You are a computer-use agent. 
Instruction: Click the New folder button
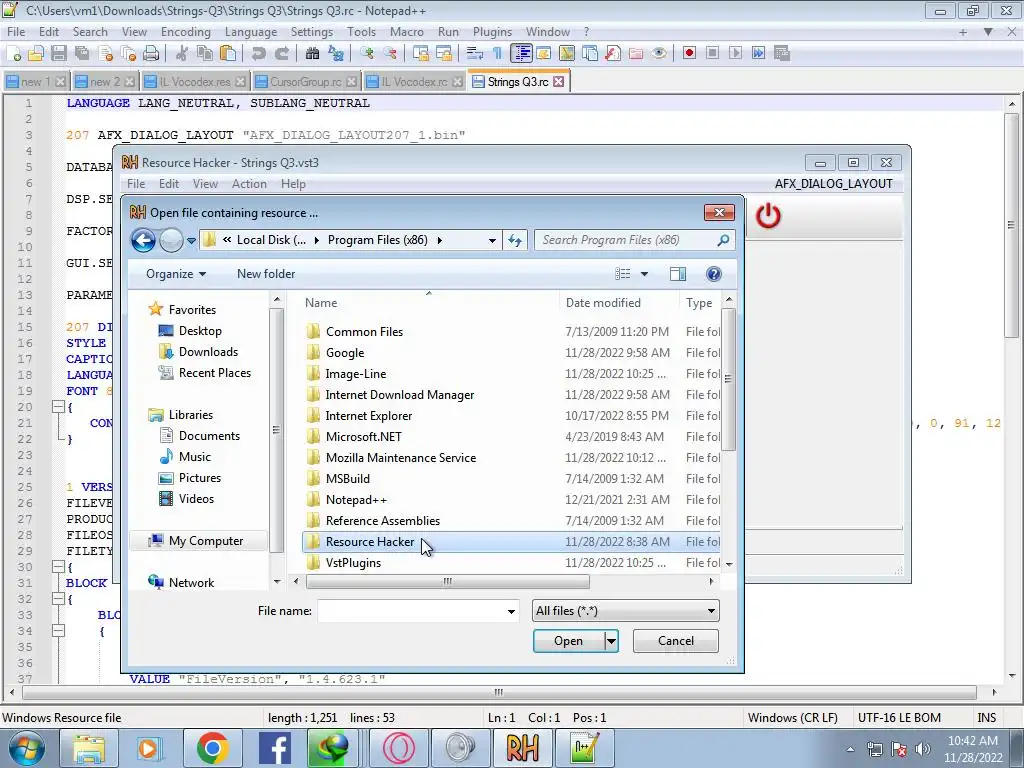(266, 274)
